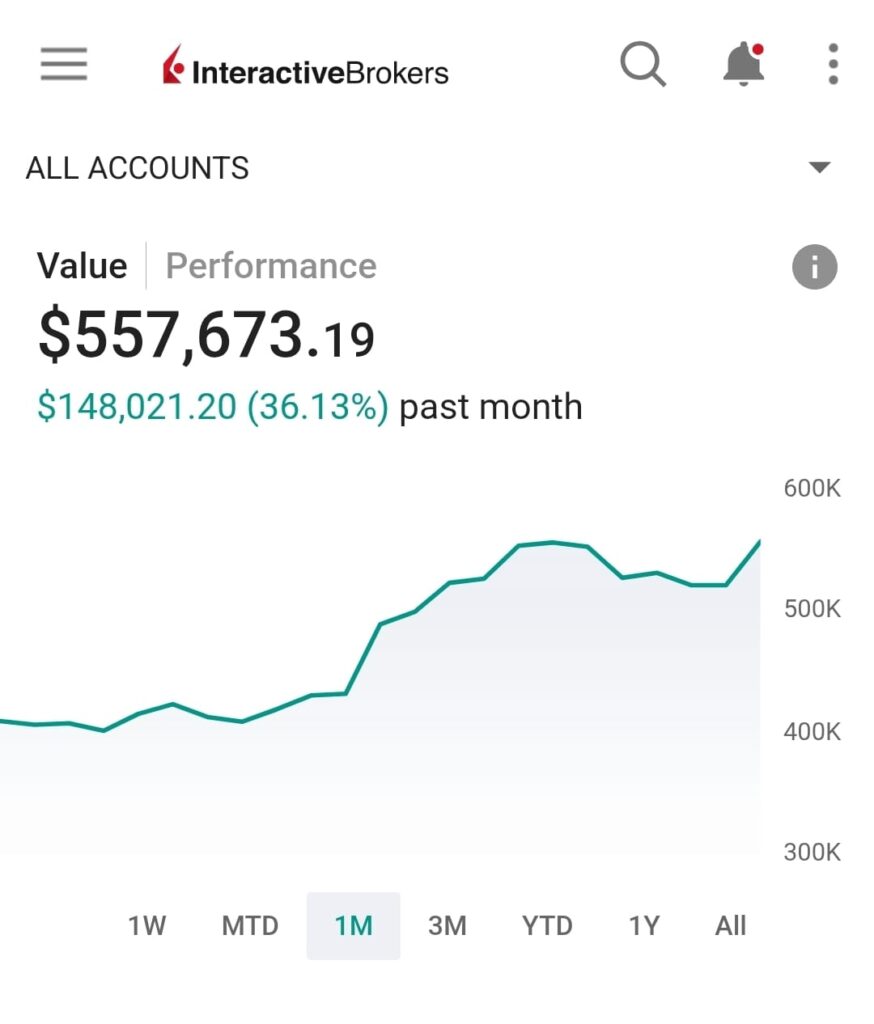
Task: Show the All time range
Action: tap(730, 925)
